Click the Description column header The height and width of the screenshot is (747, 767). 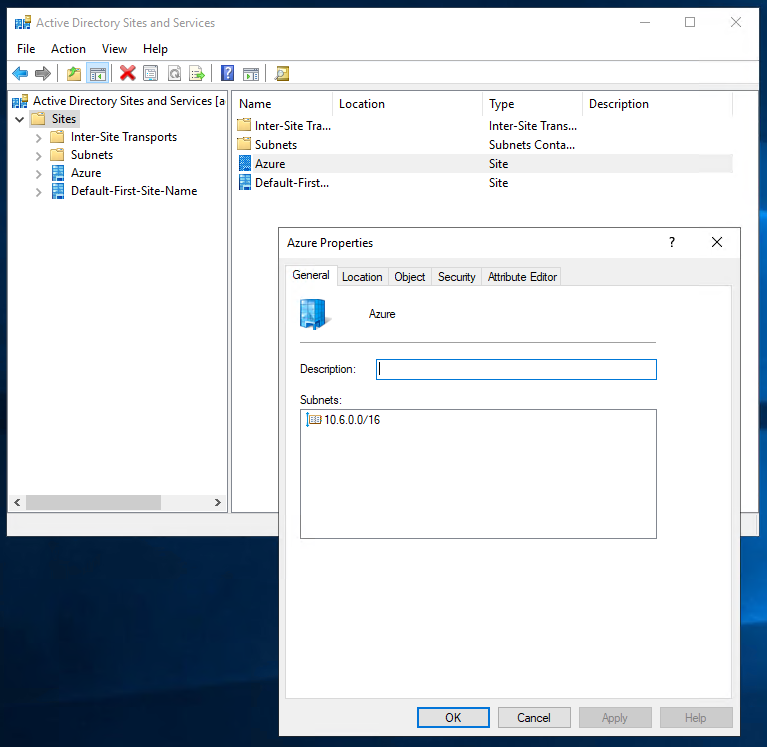click(657, 104)
